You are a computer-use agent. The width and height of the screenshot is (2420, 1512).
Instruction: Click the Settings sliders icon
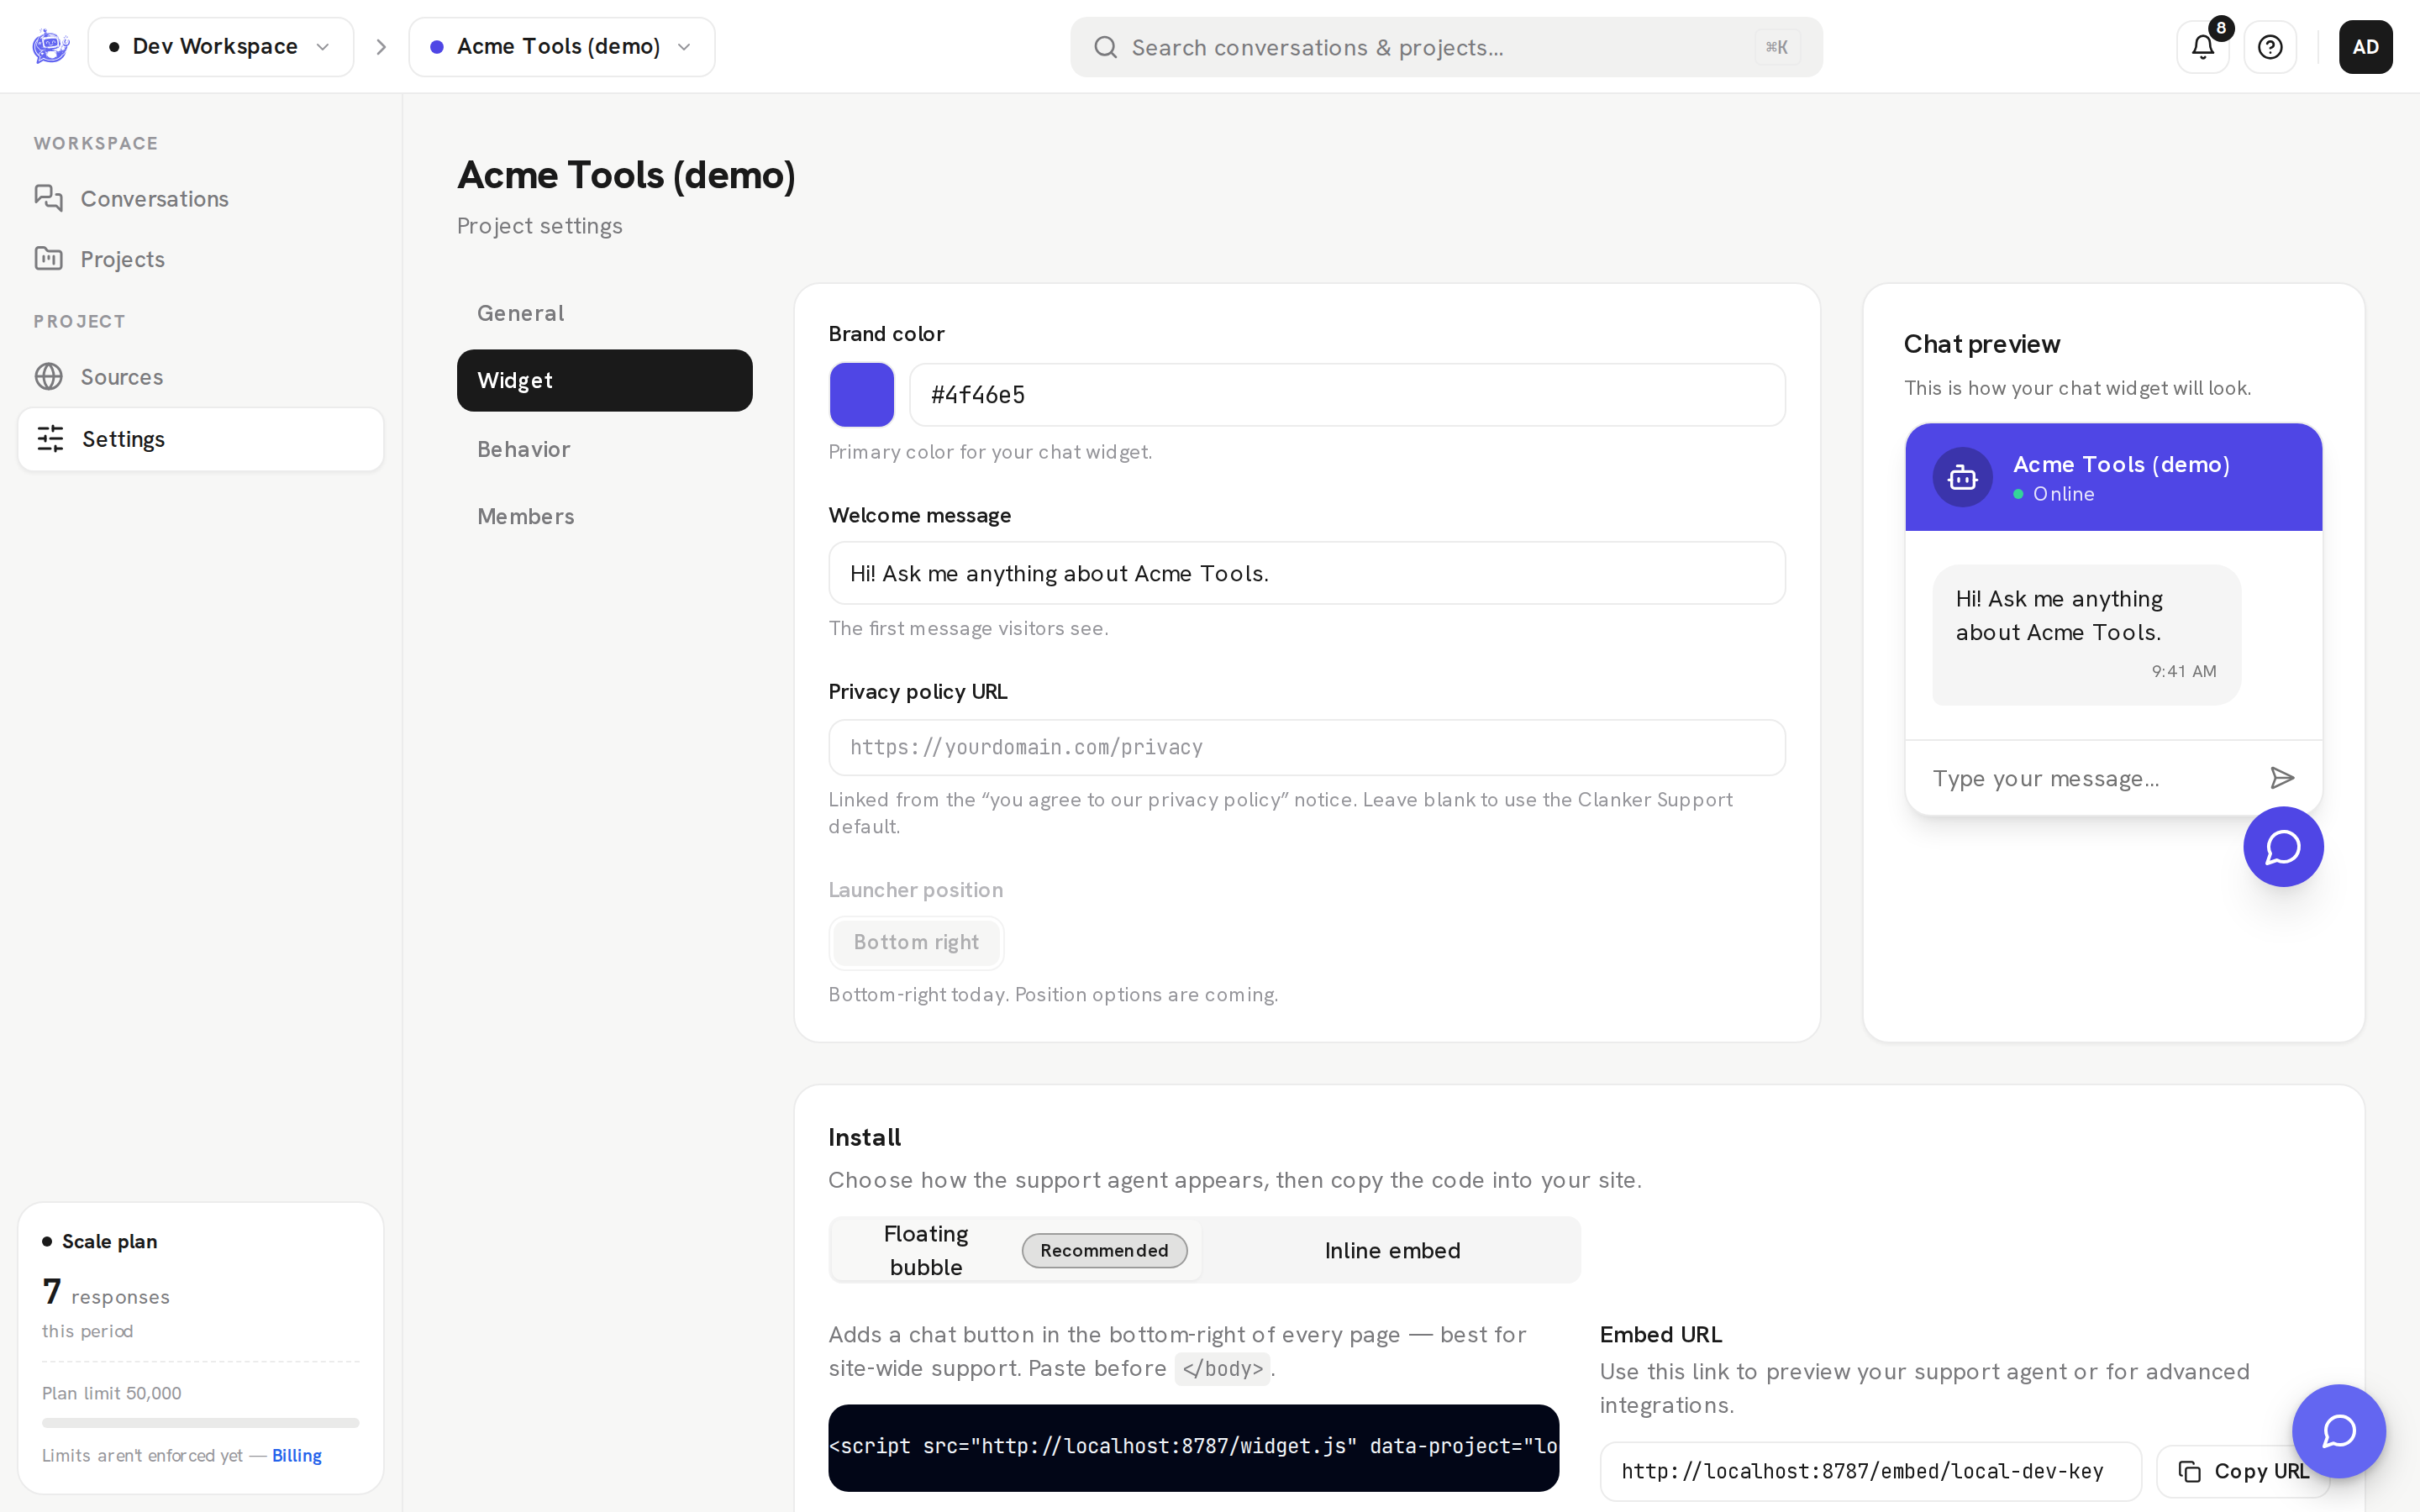[x=50, y=438]
